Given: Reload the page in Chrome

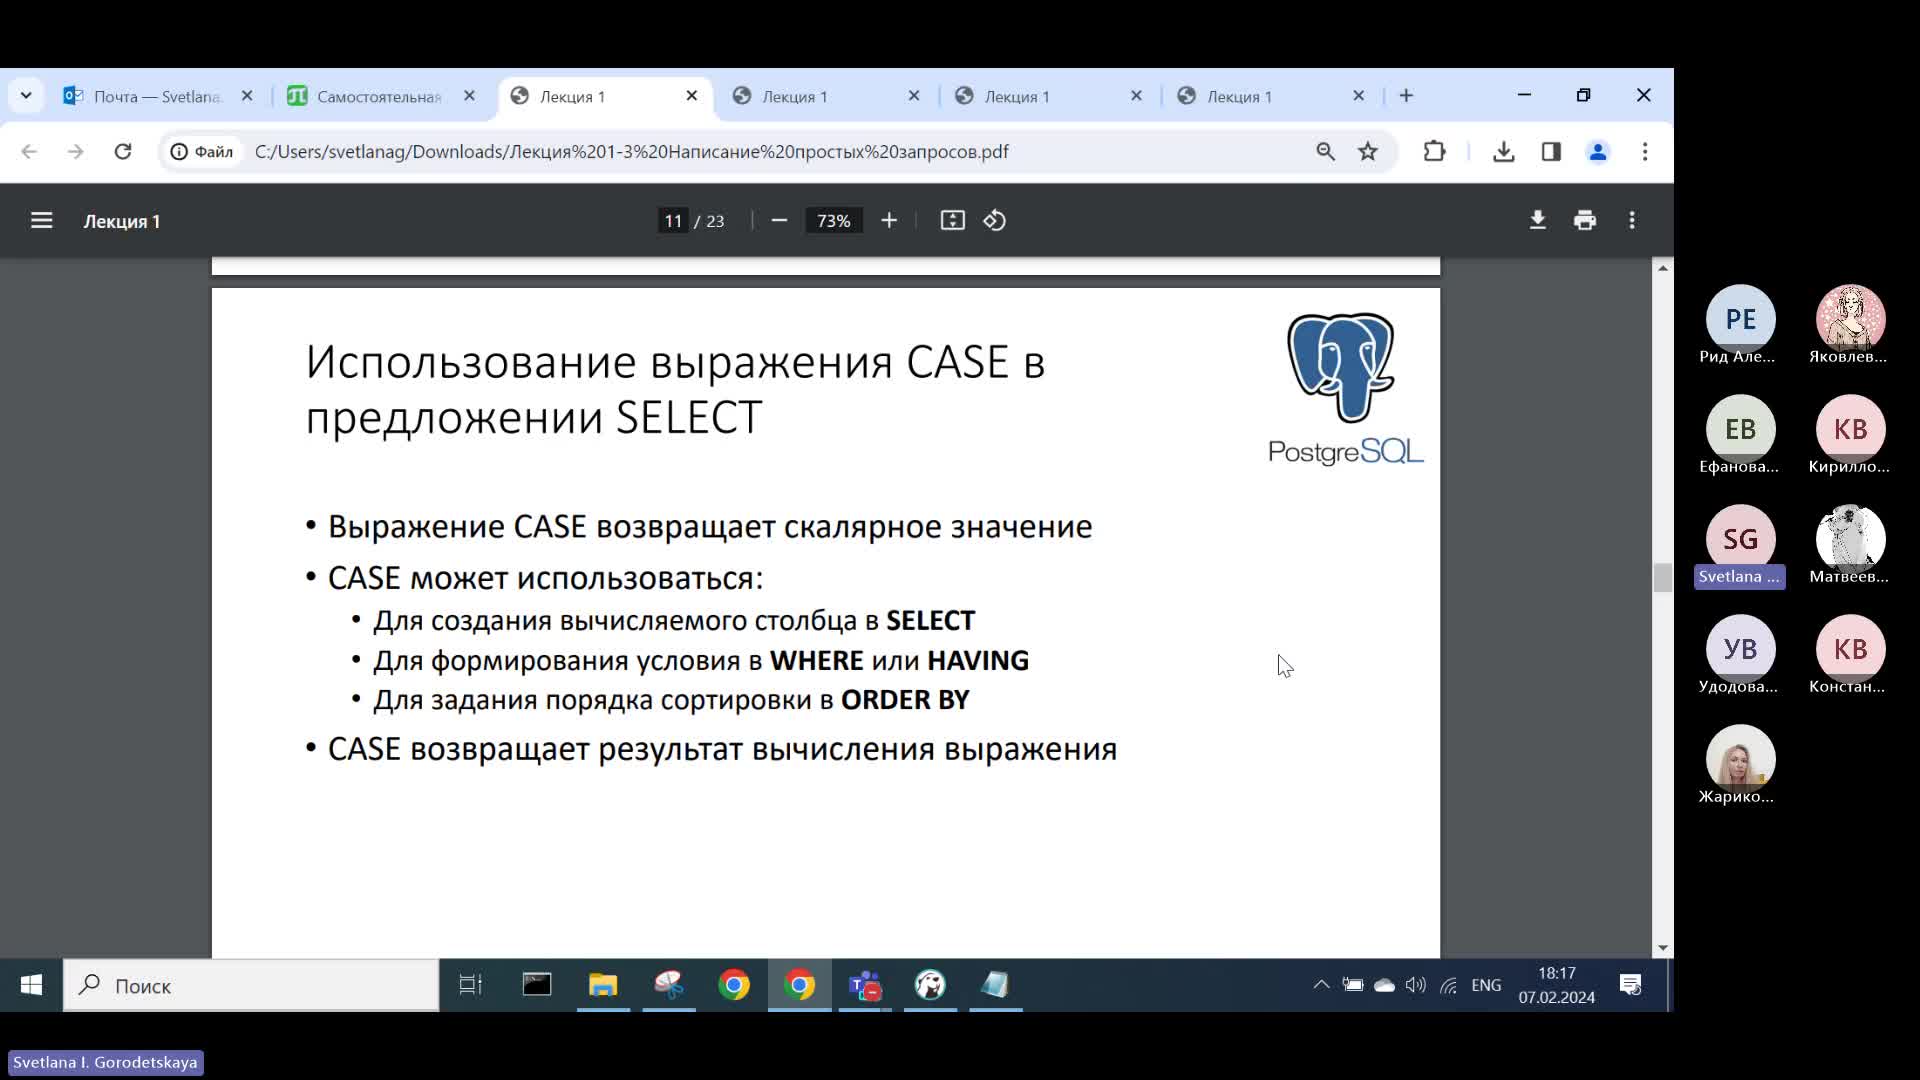Looking at the screenshot, I should click(123, 151).
